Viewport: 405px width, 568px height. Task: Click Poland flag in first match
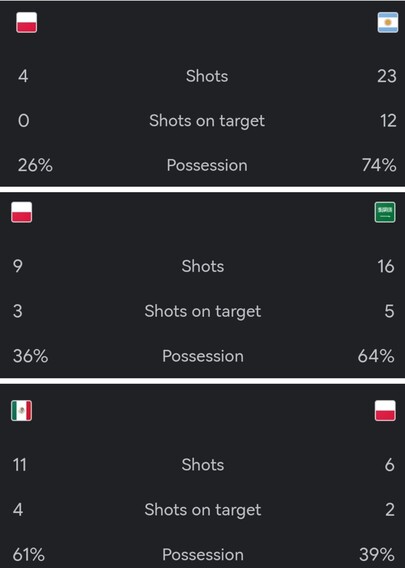coord(26,22)
